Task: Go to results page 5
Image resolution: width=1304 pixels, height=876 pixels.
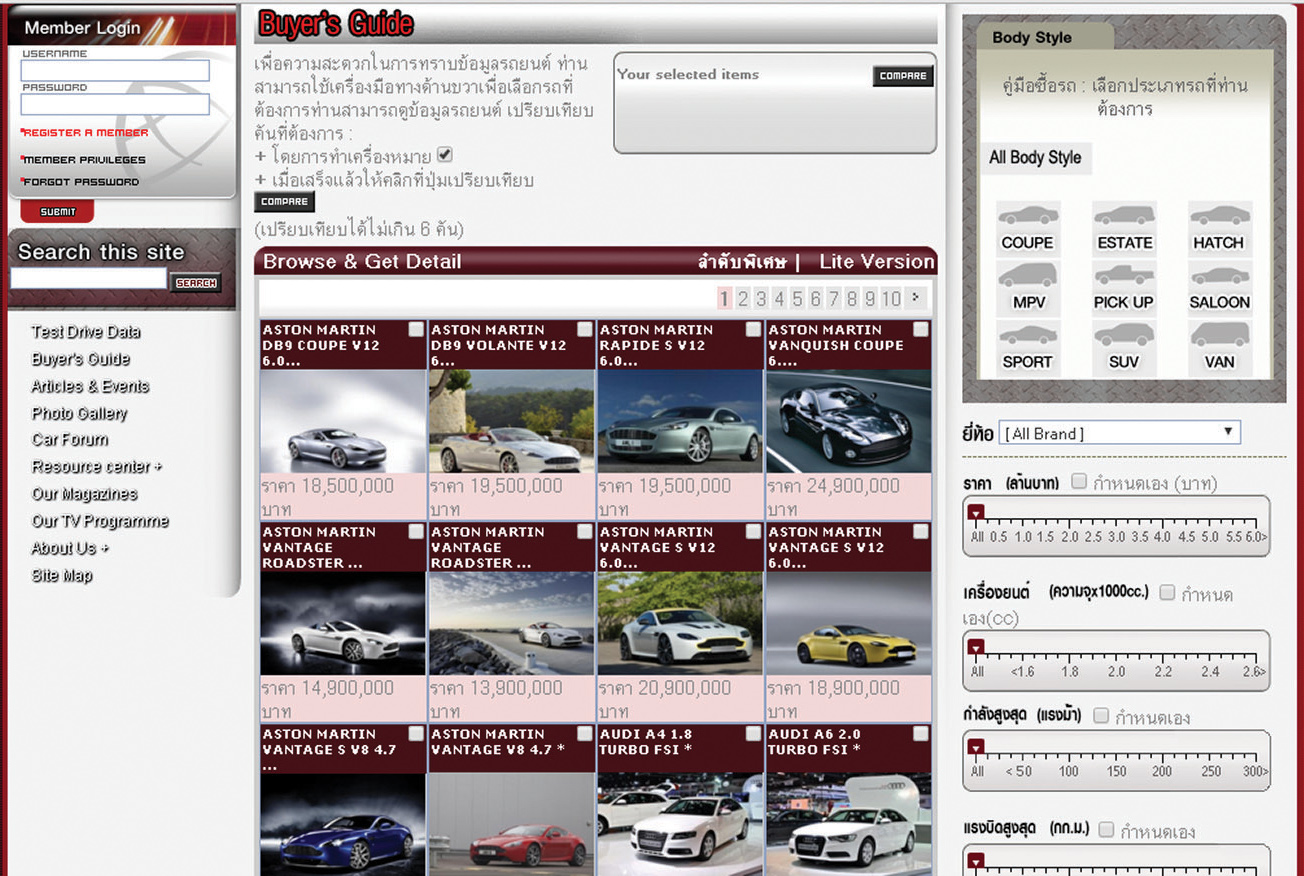Action: coord(797,298)
